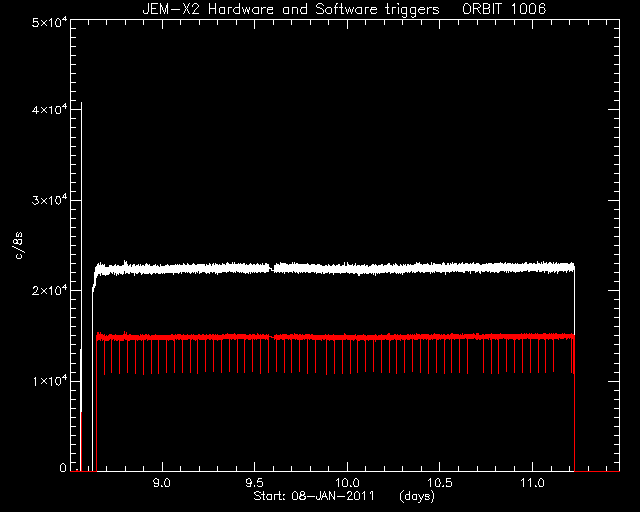Click the 9.5 x-axis tick label
This screenshot has height=512, width=640.
pos(254,483)
